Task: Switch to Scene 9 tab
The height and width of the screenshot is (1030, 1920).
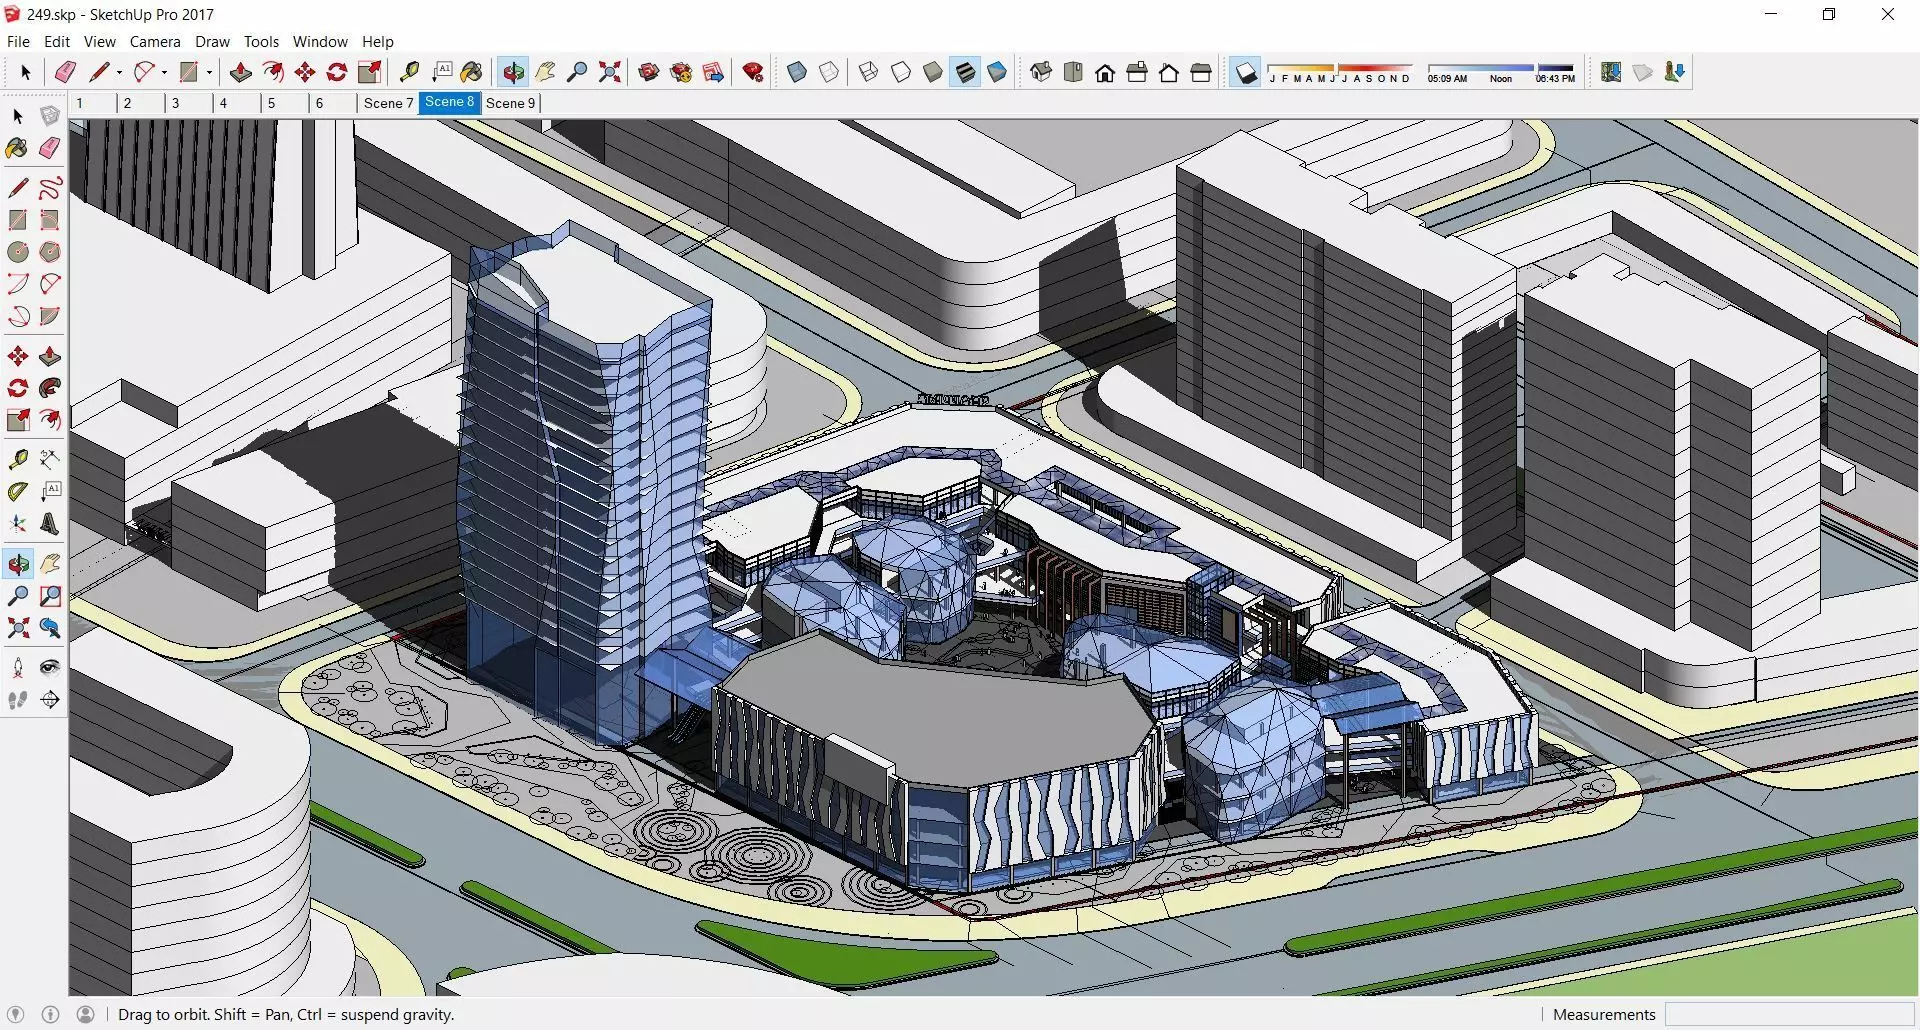Action: [x=511, y=103]
